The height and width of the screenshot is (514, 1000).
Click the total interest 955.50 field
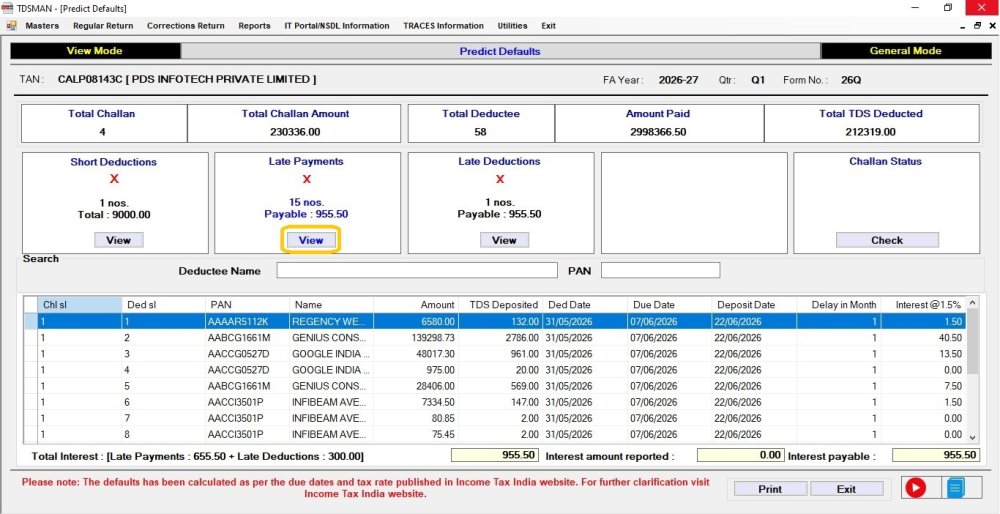494,455
